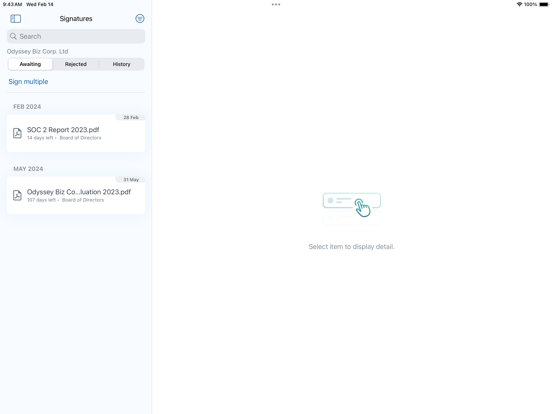Click the Signatures title
The image size is (552, 414).
76,19
